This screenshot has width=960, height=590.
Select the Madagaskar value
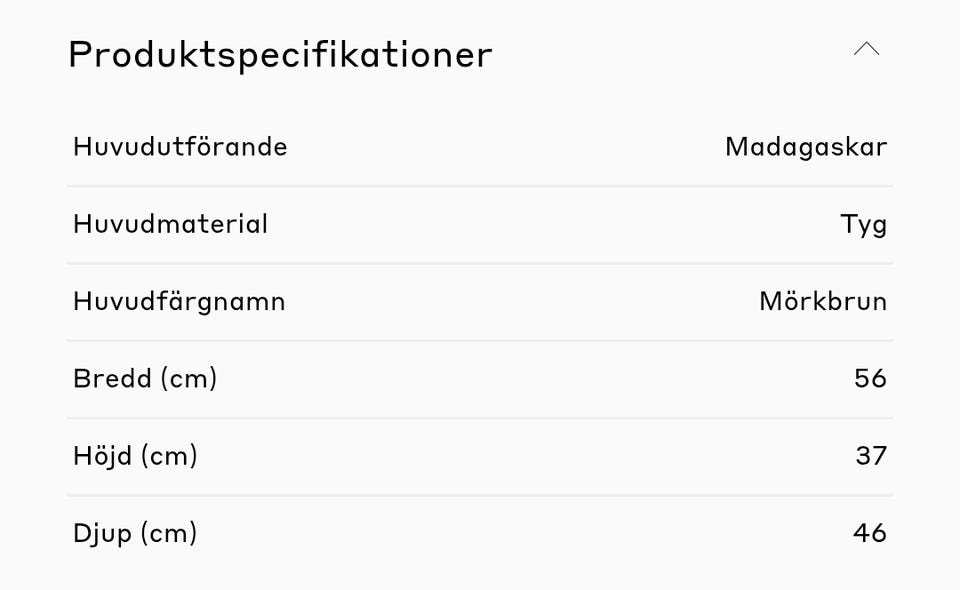coord(806,147)
